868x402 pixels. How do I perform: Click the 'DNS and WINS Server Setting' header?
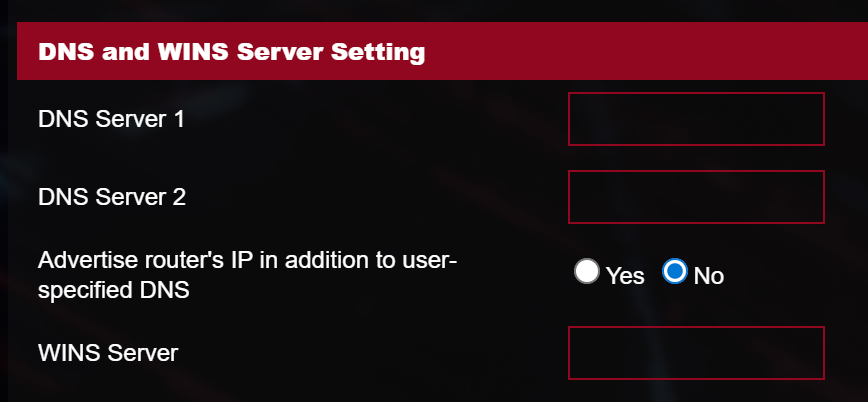pyautogui.click(x=231, y=51)
